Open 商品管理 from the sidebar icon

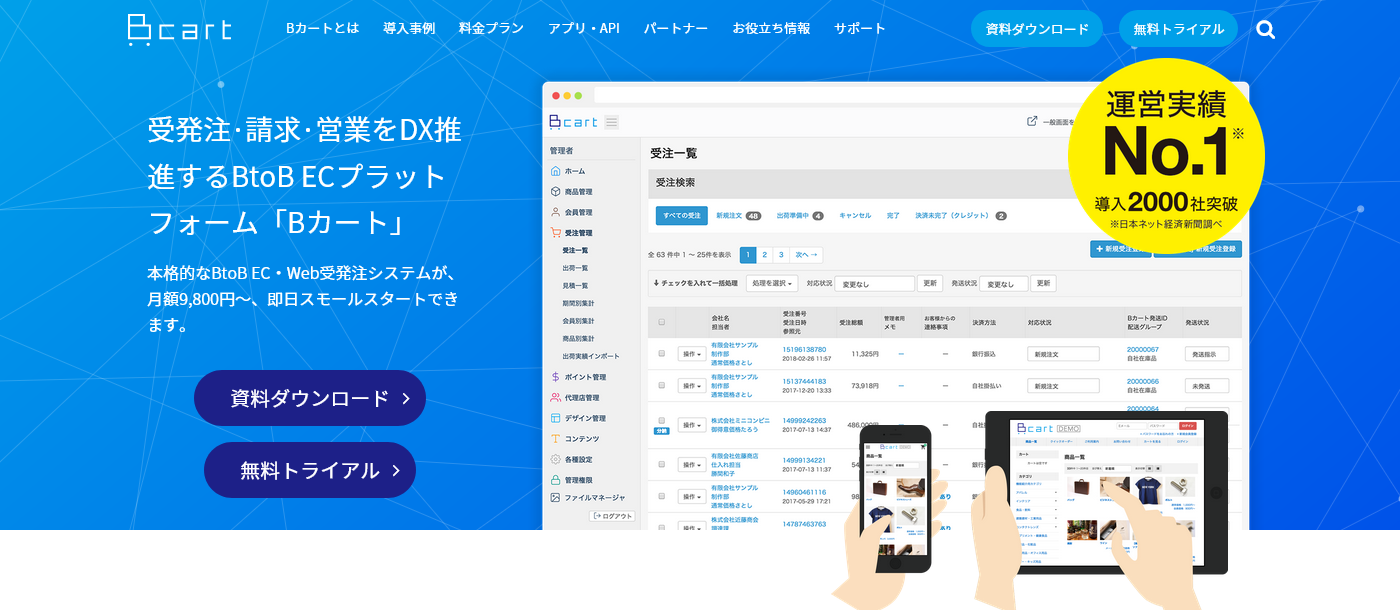point(555,192)
